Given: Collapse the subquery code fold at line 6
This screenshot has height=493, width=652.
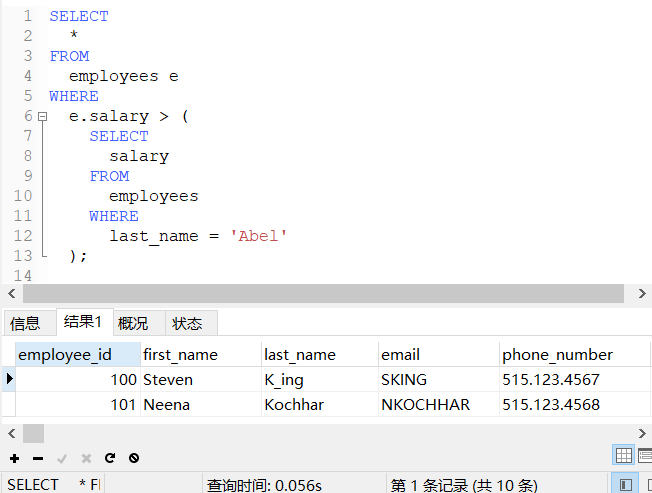Looking at the screenshot, I should [42, 117].
